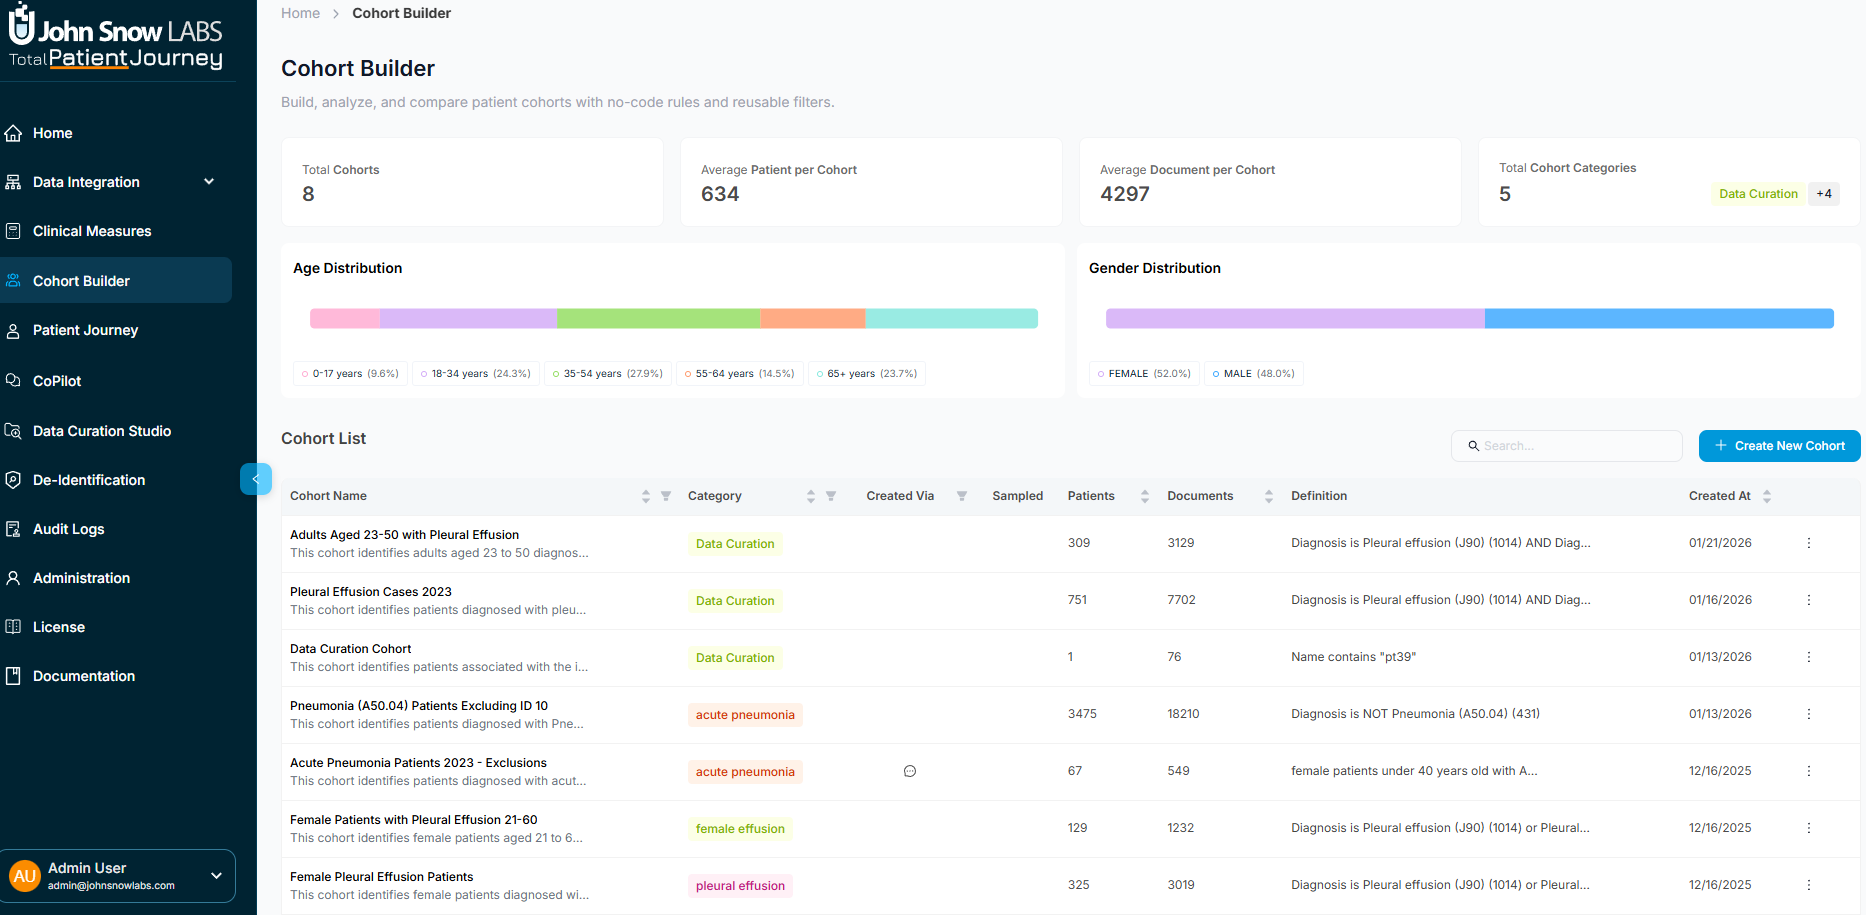Open the Data Integration sidebar section
Screen dimensions: 1866x915
[x=85, y=182]
